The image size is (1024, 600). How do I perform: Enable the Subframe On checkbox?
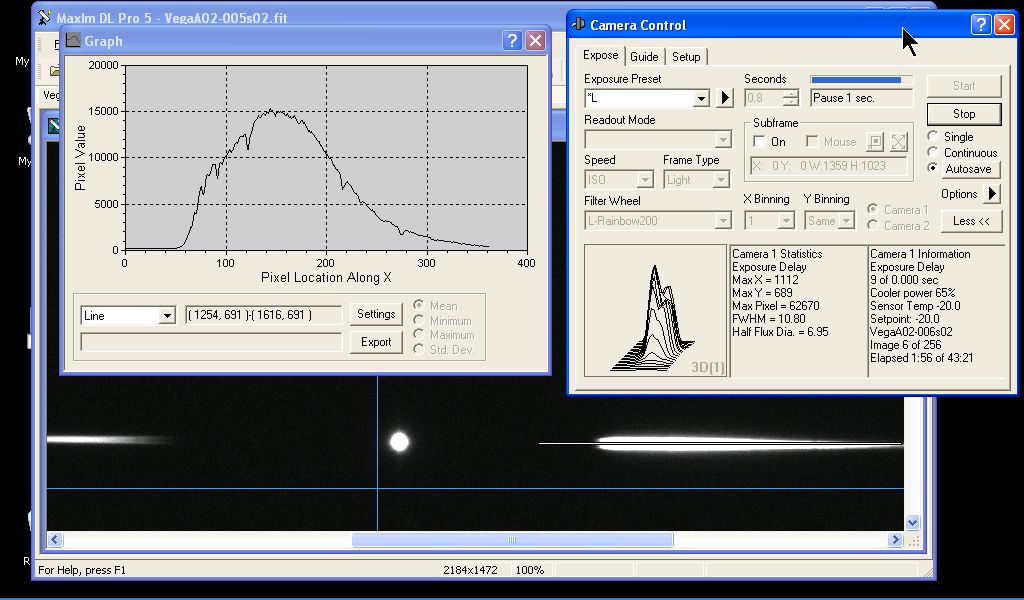(x=759, y=142)
